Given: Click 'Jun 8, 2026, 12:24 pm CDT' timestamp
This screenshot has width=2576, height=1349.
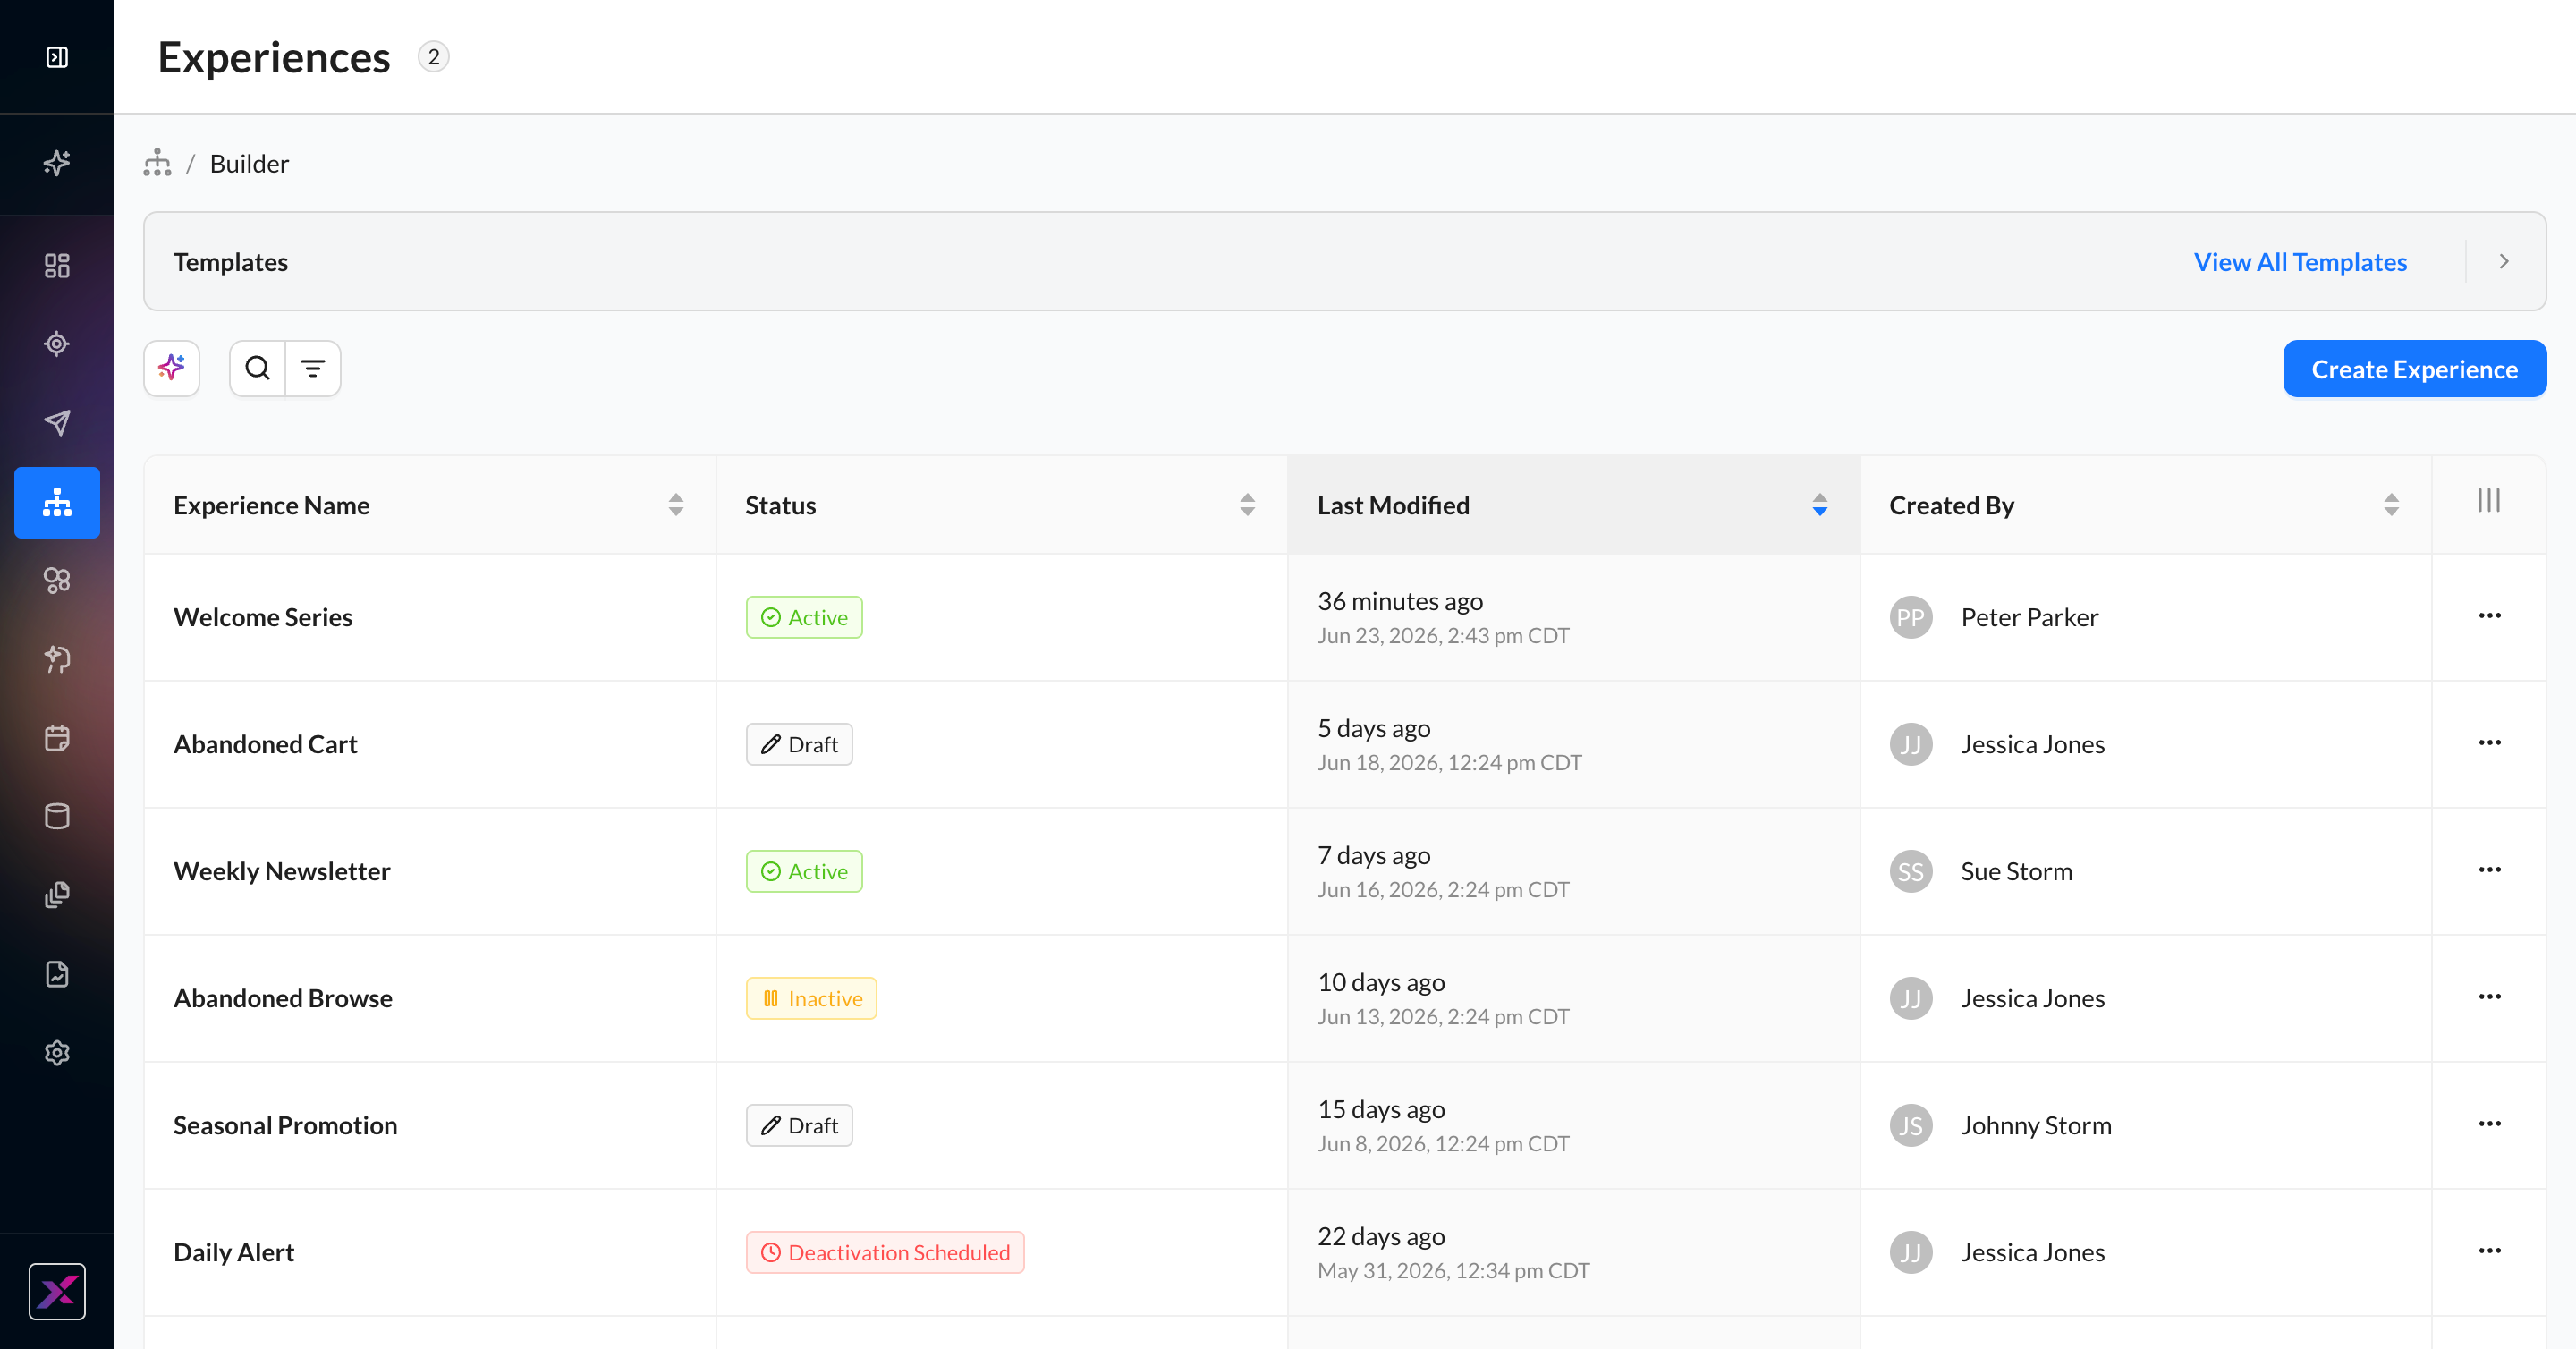Looking at the screenshot, I should [x=1443, y=1143].
